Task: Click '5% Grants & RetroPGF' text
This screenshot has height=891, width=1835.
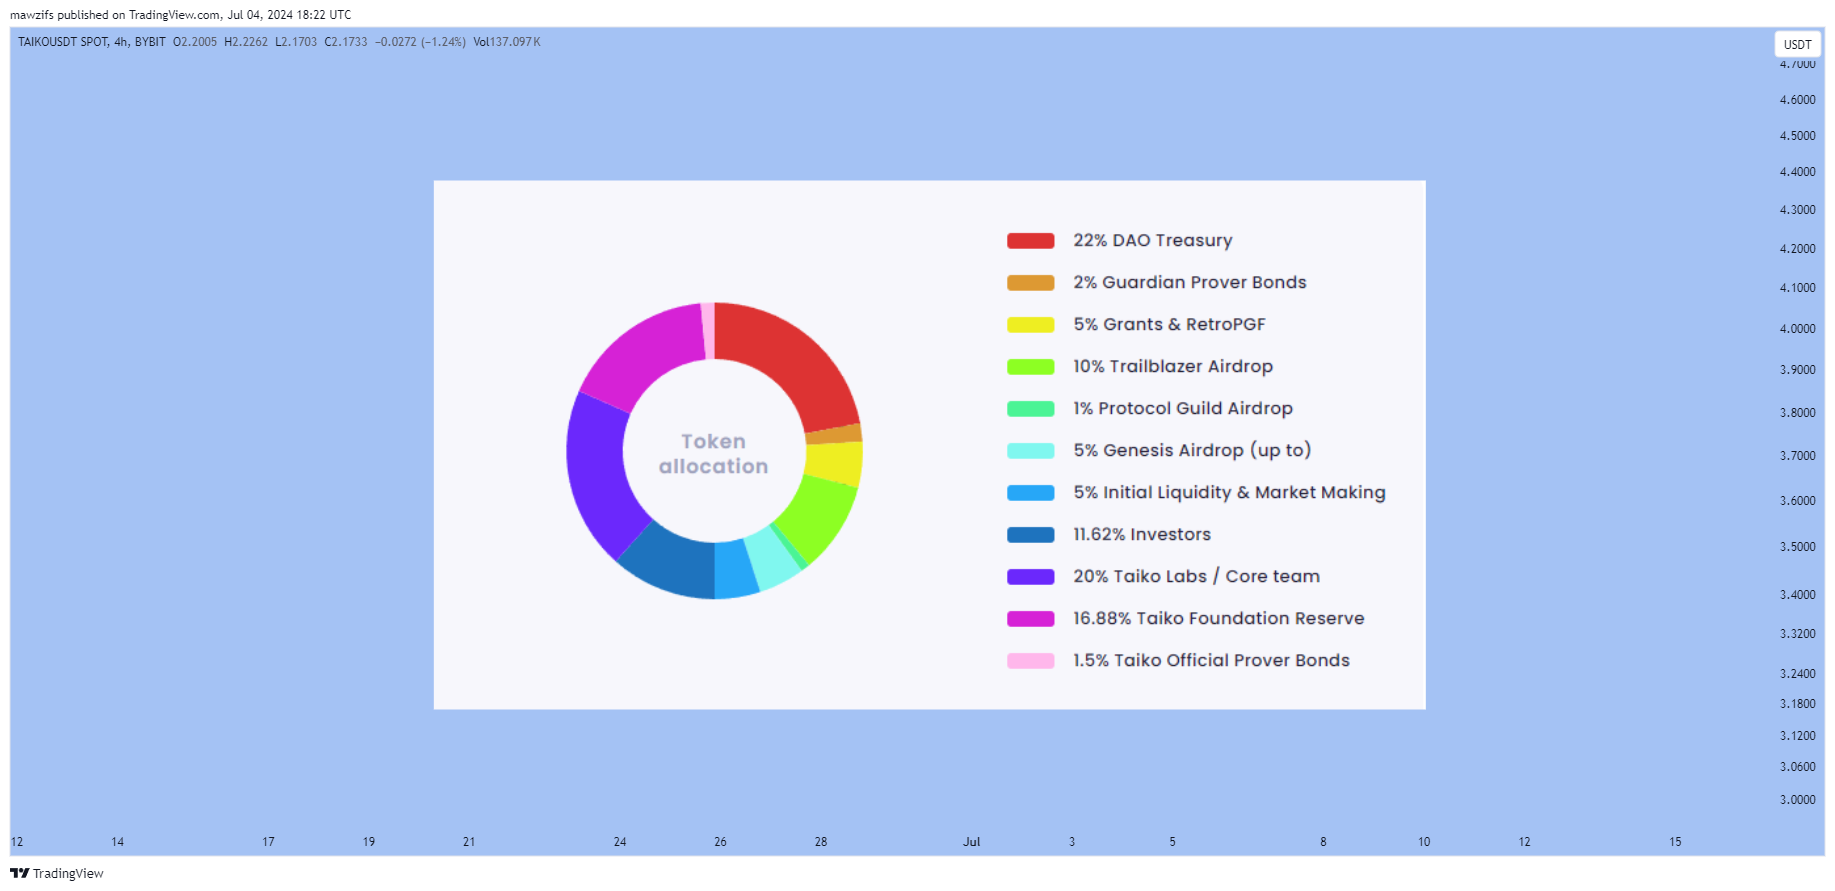Action: 1169,325
